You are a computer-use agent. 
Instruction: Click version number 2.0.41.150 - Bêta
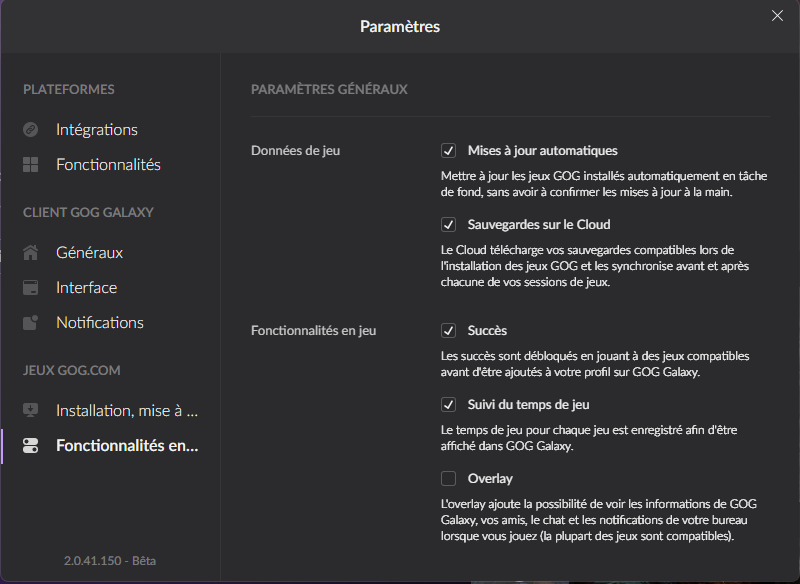click(110, 561)
